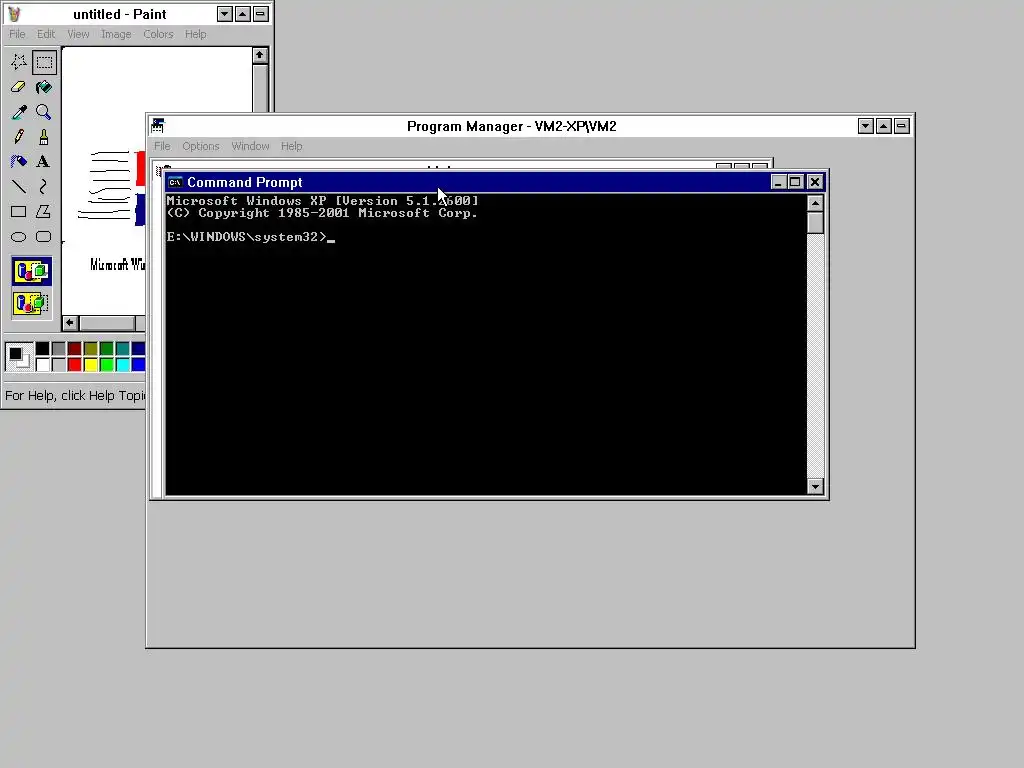
Task: Choose the Brush tool in Paint
Action: [44, 136]
